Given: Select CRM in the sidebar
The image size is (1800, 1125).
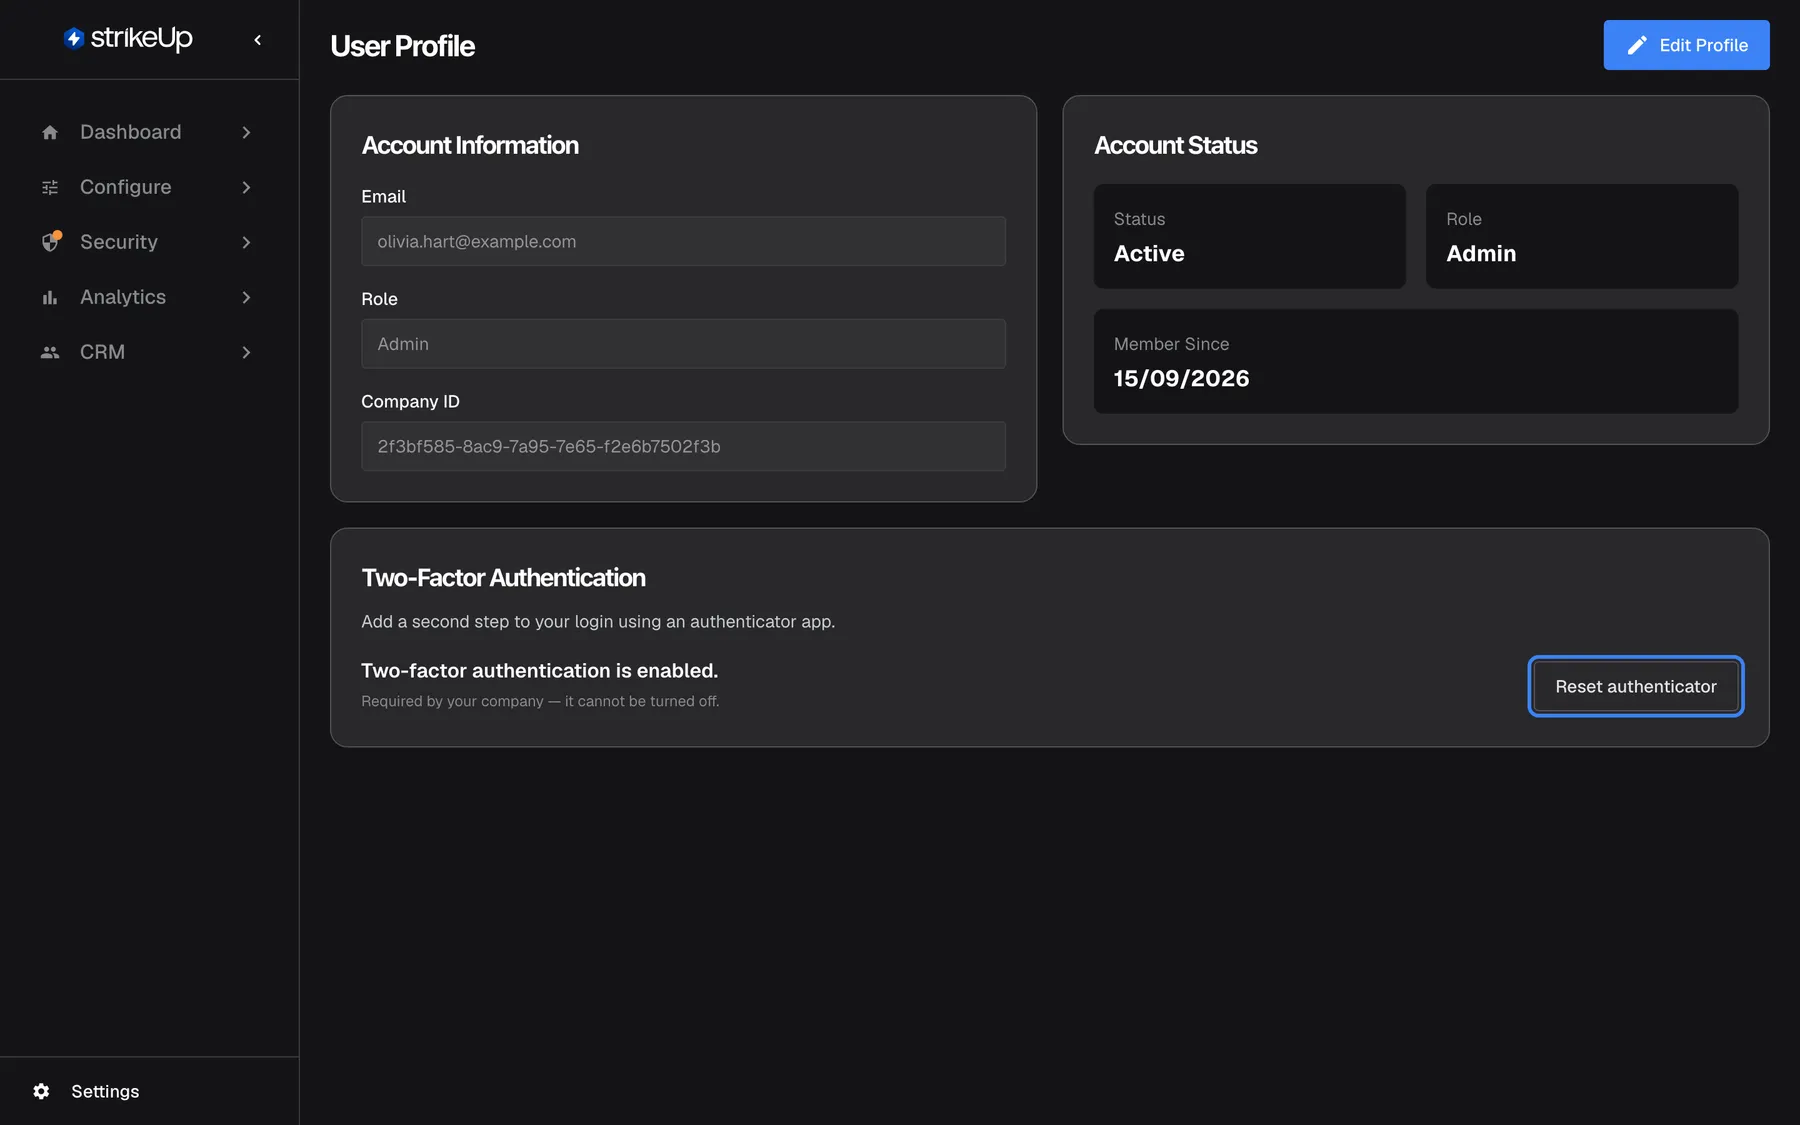Looking at the screenshot, I should click(x=149, y=352).
